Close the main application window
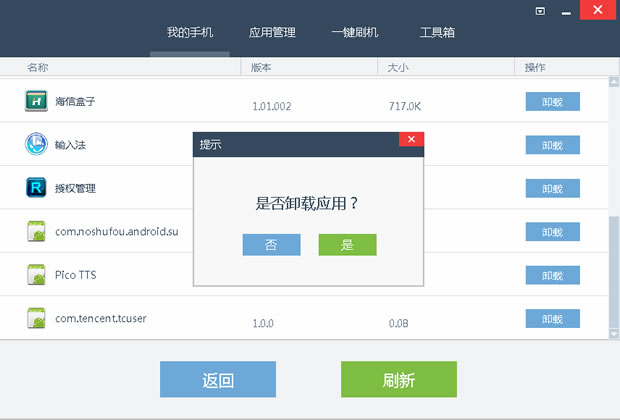This screenshot has height=420, width=620. pyautogui.click(x=598, y=9)
